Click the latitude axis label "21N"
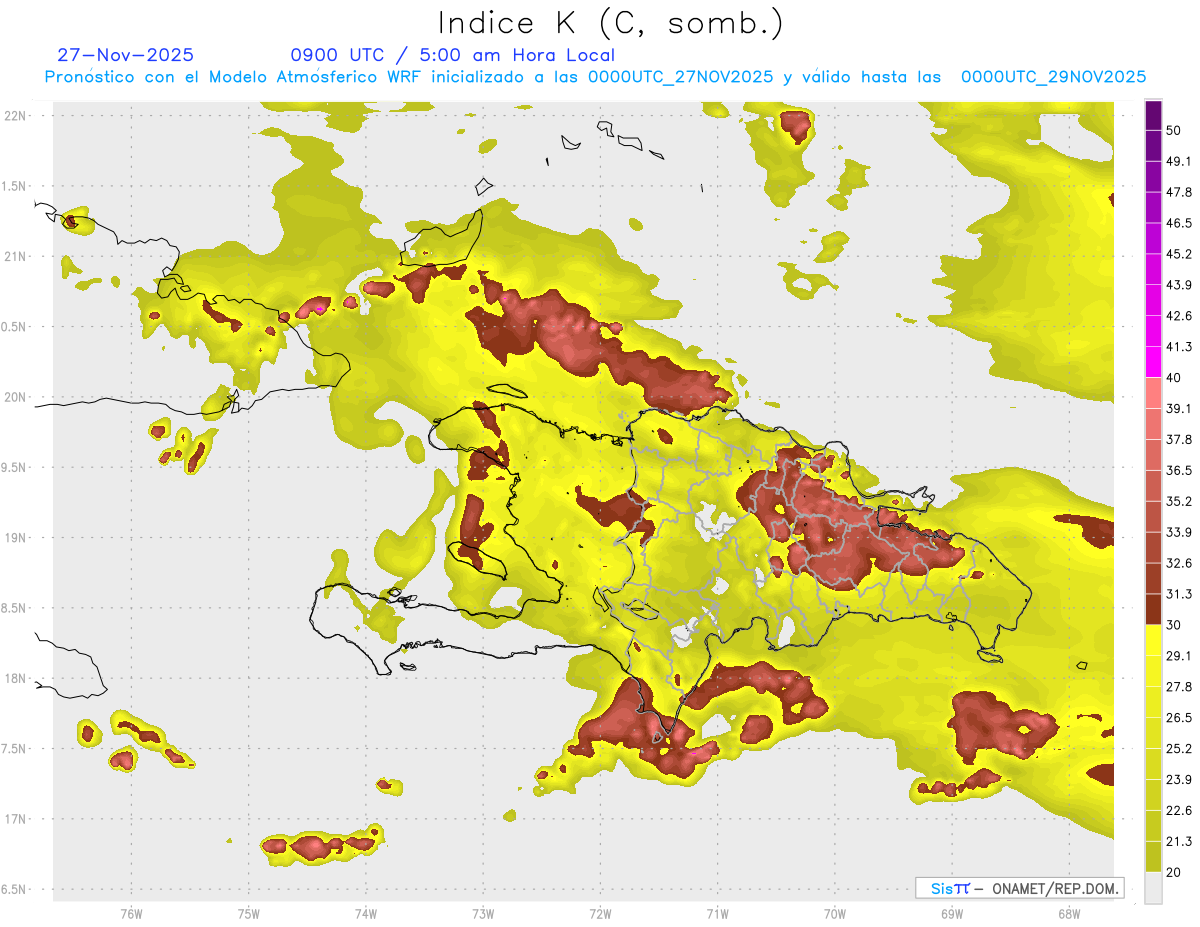 pyautogui.click(x=15, y=257)
